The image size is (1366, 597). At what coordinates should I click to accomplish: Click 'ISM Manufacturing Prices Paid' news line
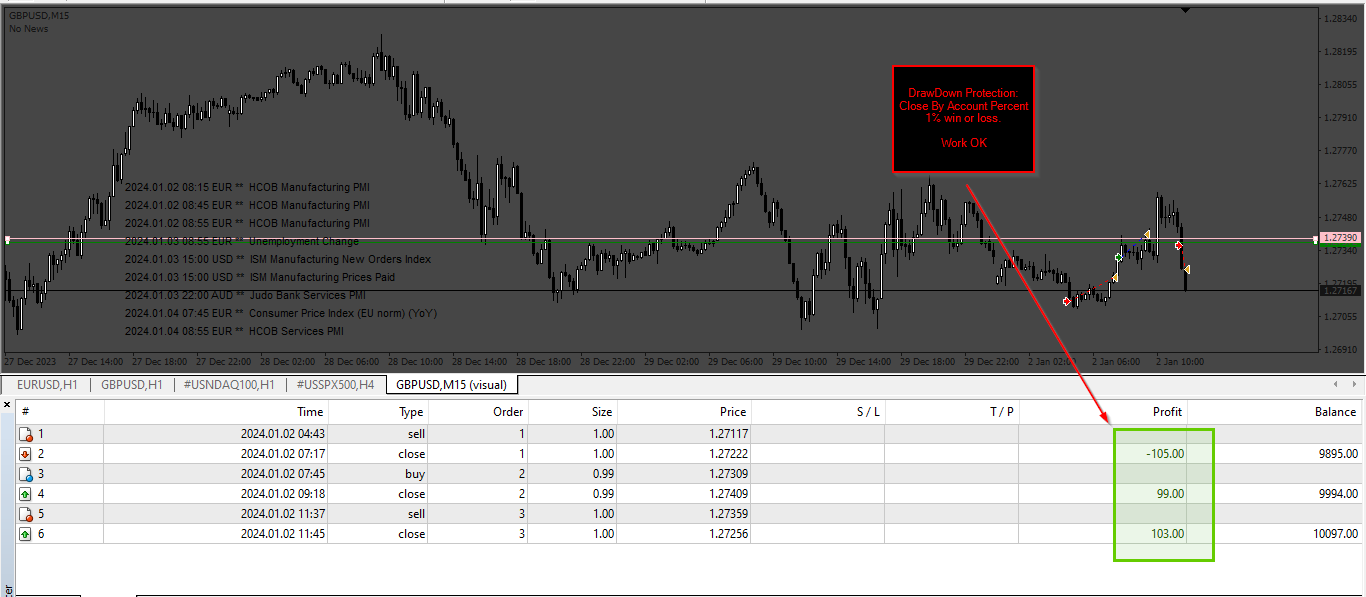point(260,277)
